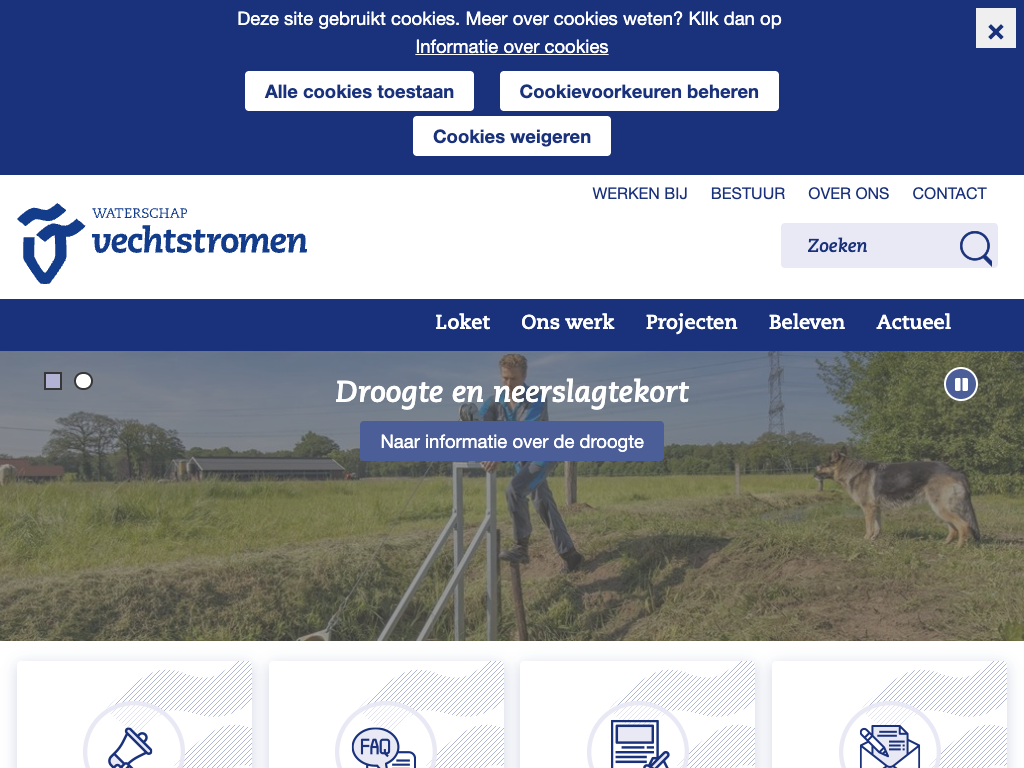The height and width of the screenshot is (768, 1024).
Task: Open the Ons werk menu
Action: 568,322
